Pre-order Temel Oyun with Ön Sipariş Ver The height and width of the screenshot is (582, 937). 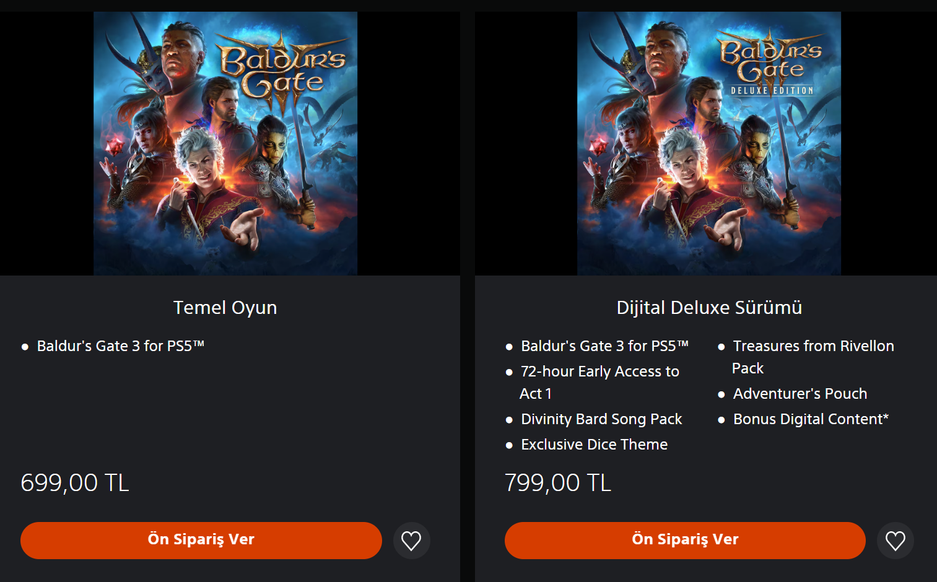[201, 540]
